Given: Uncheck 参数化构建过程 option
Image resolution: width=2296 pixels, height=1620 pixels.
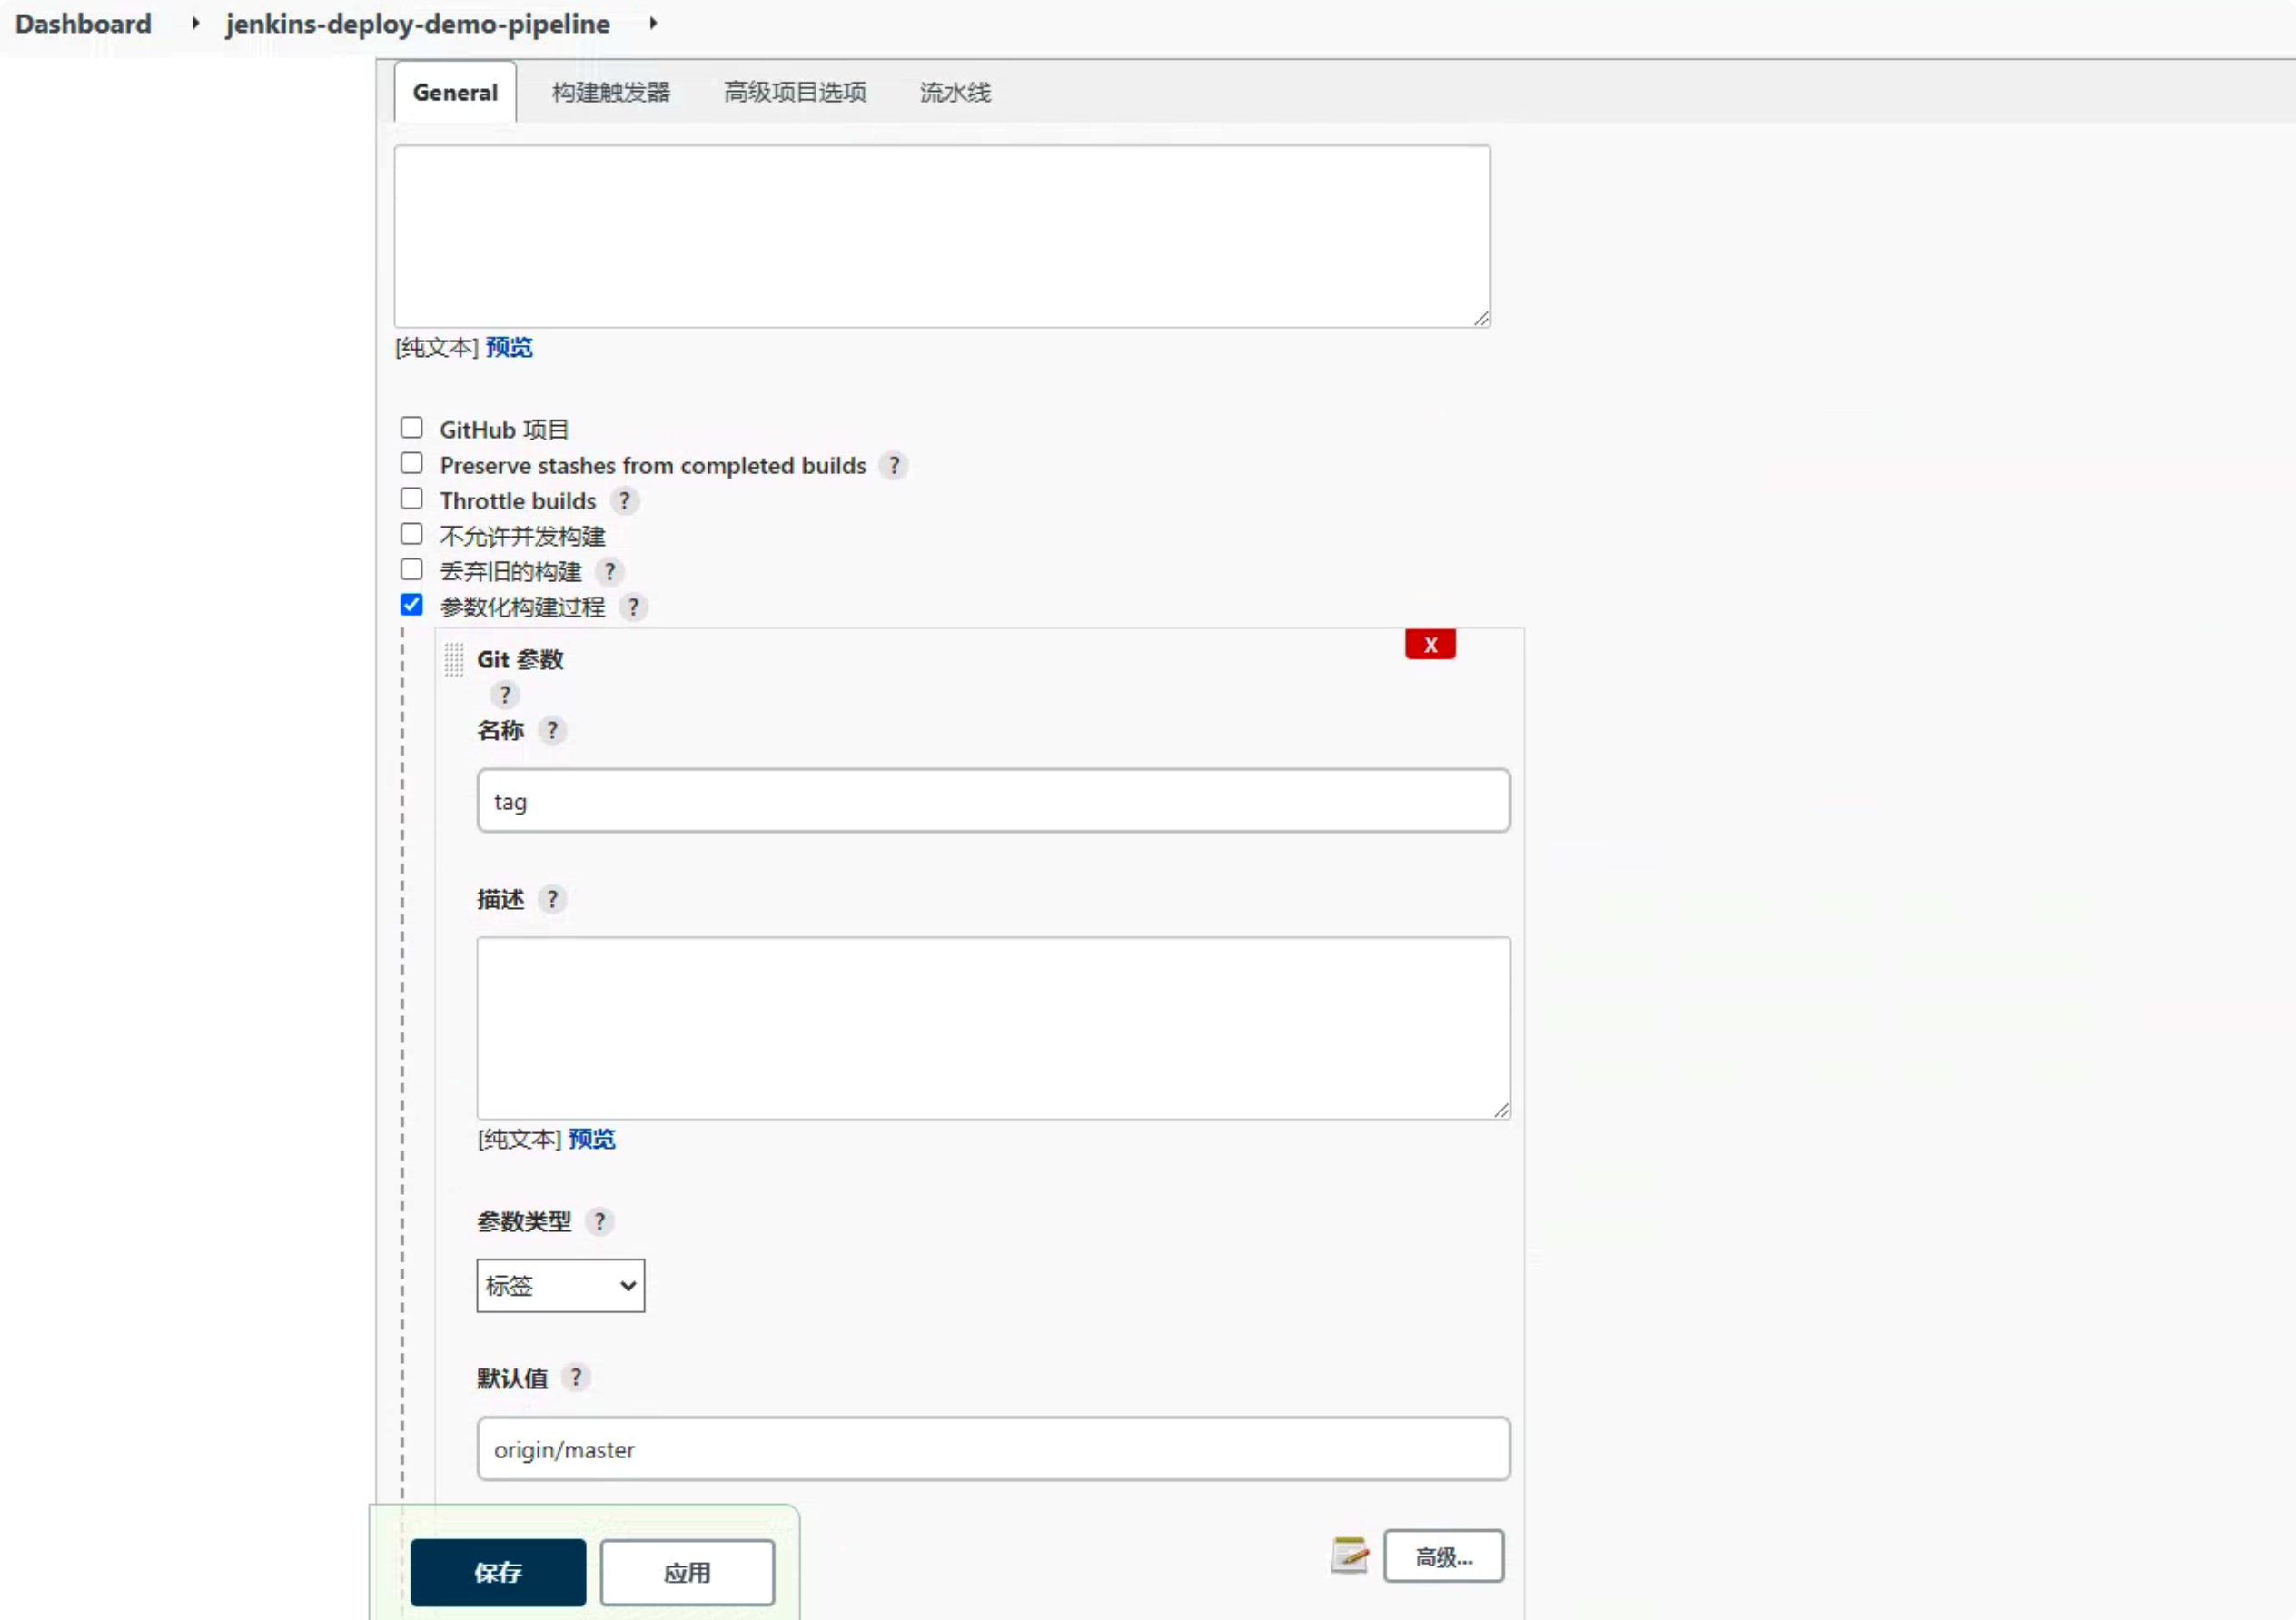Looking at the screenshot, I should 411,605.
